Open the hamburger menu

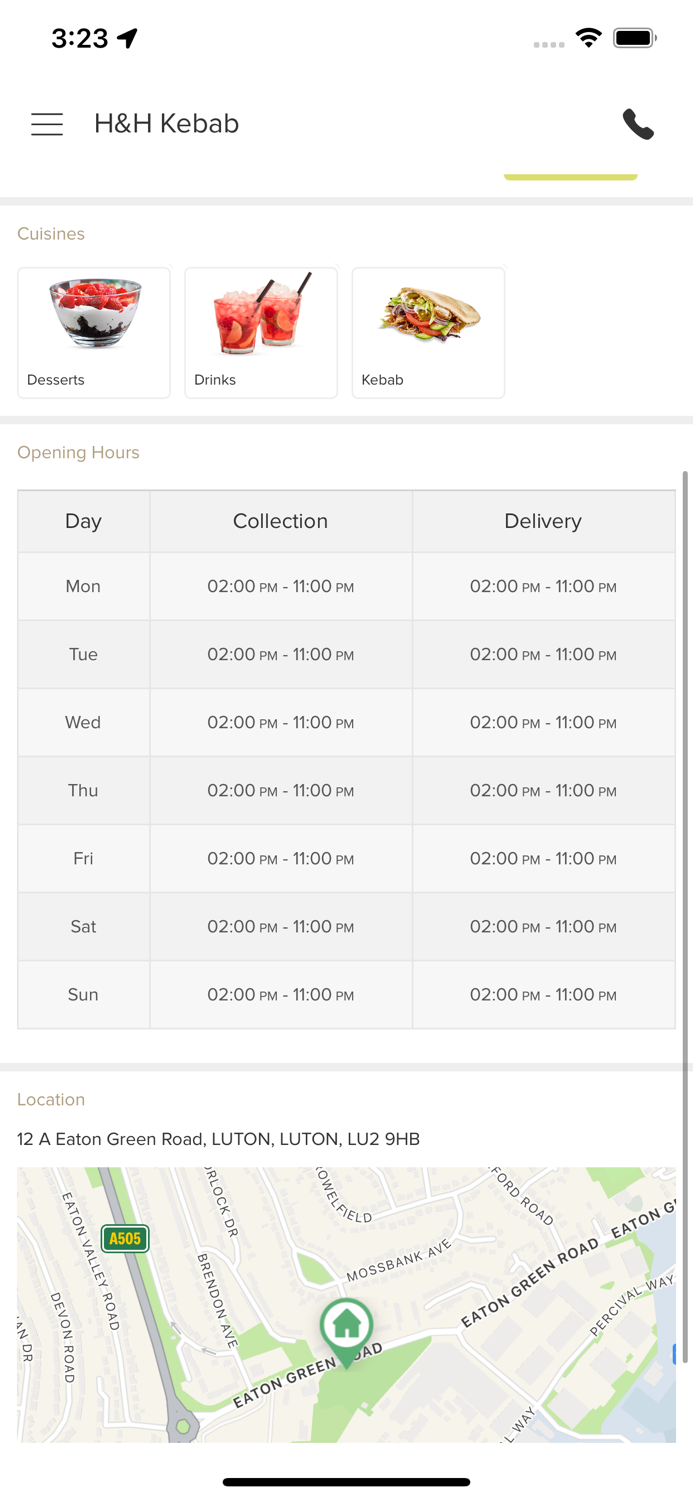47,124
